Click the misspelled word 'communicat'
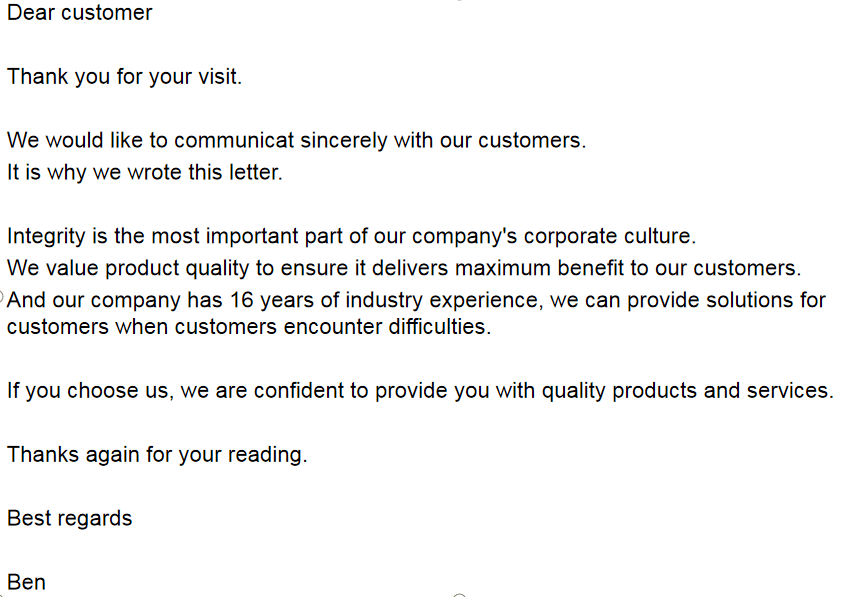 pyautogui.click(x=234, y=140)
